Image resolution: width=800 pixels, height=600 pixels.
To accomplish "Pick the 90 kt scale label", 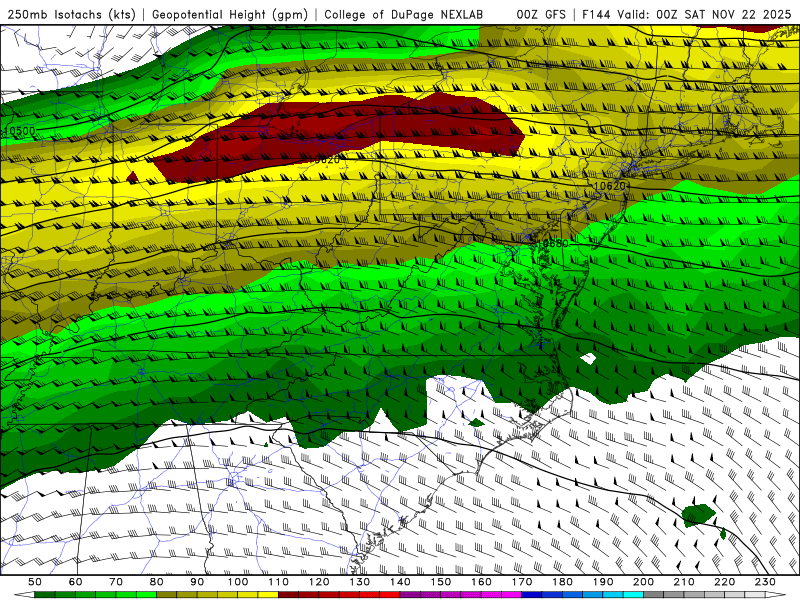I will click(x=197, y=582).
